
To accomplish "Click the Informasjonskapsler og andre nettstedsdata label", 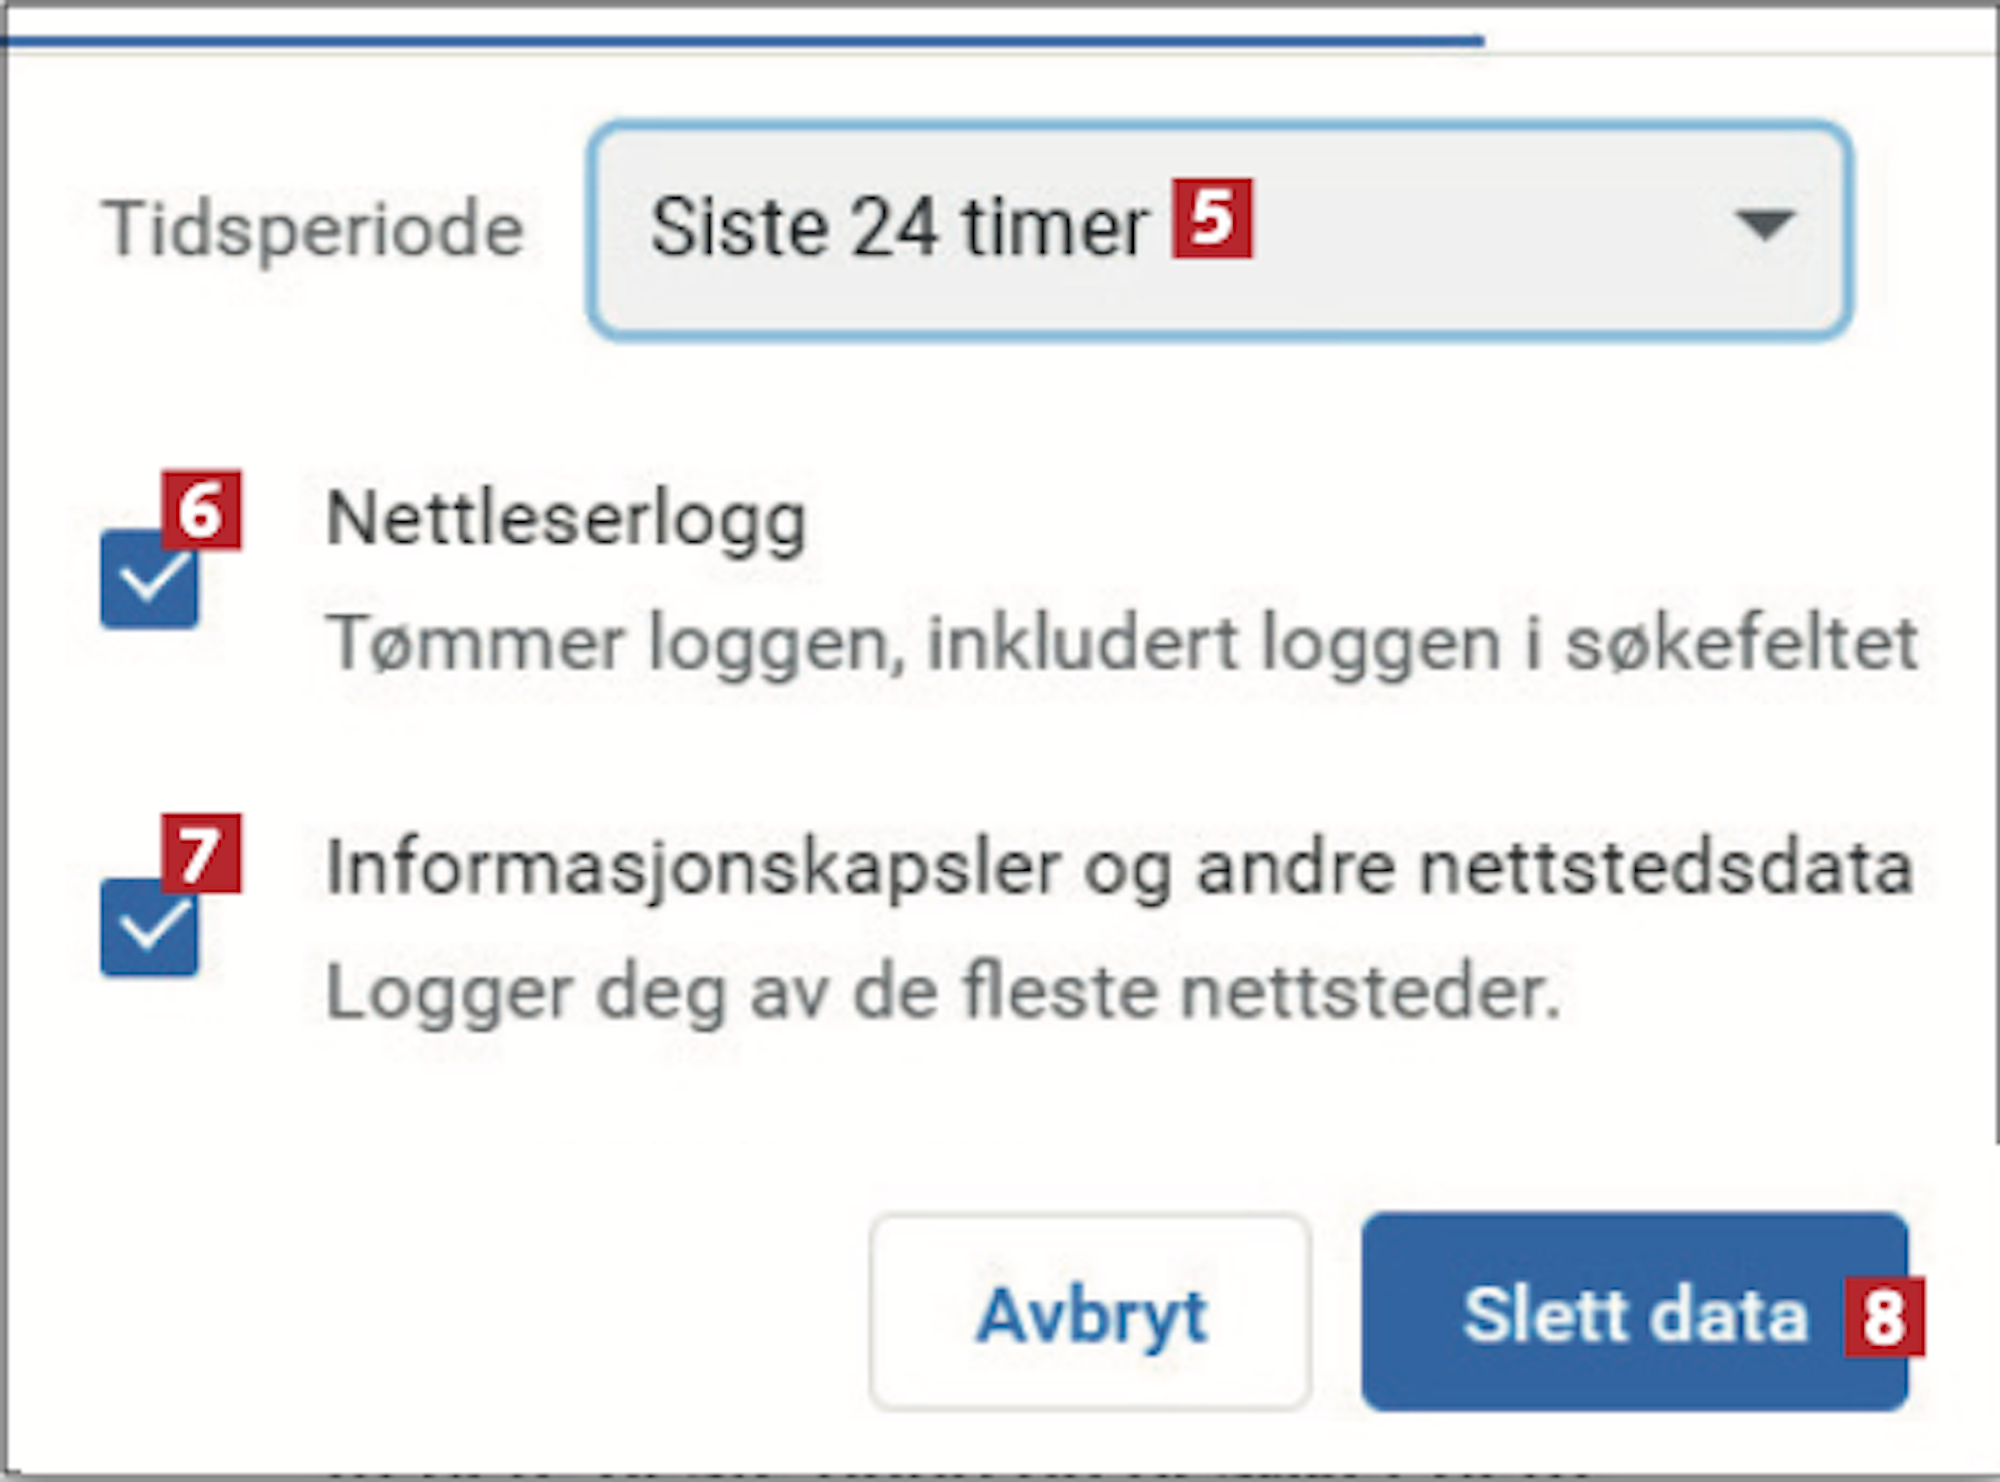I will (x=1120, y=868).
